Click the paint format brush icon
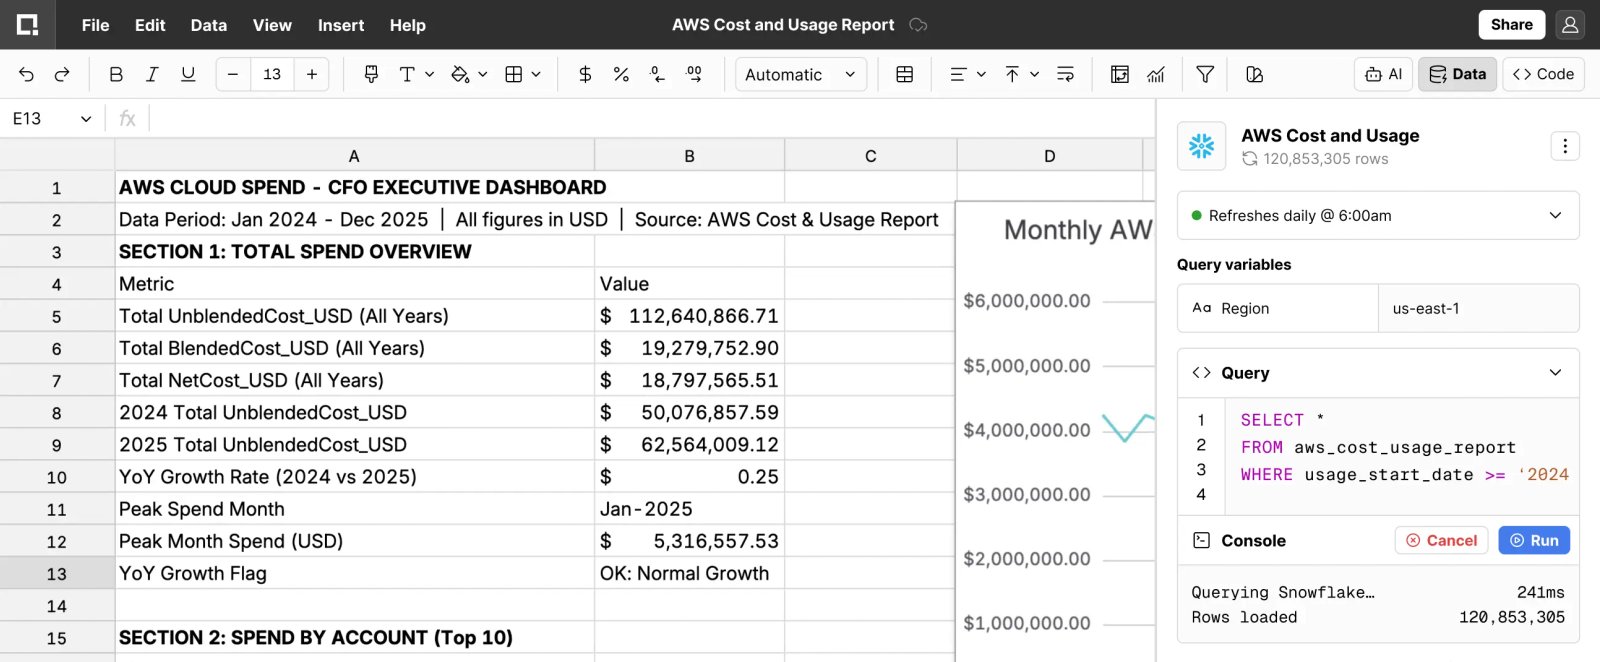The width and height of the screenshot is (1600, 662). (371, 74)
